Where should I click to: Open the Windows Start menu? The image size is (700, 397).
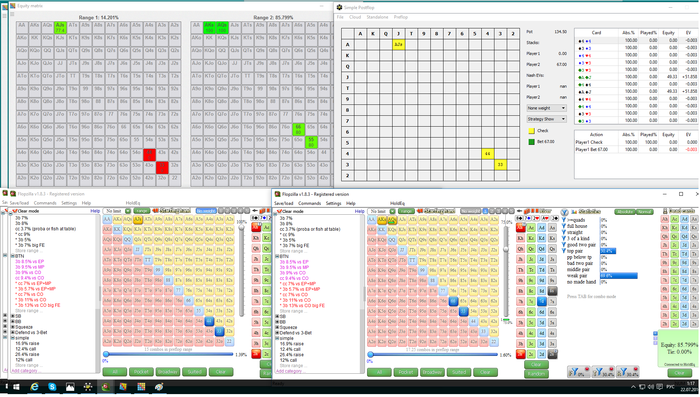(16, 387)
